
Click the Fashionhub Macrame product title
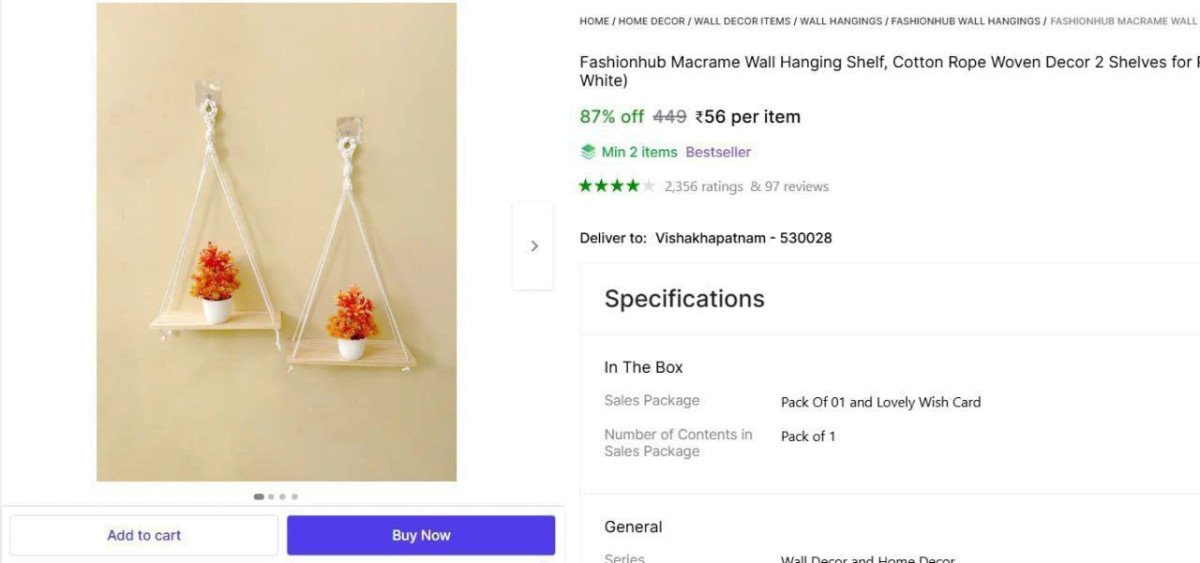(880, 62)
